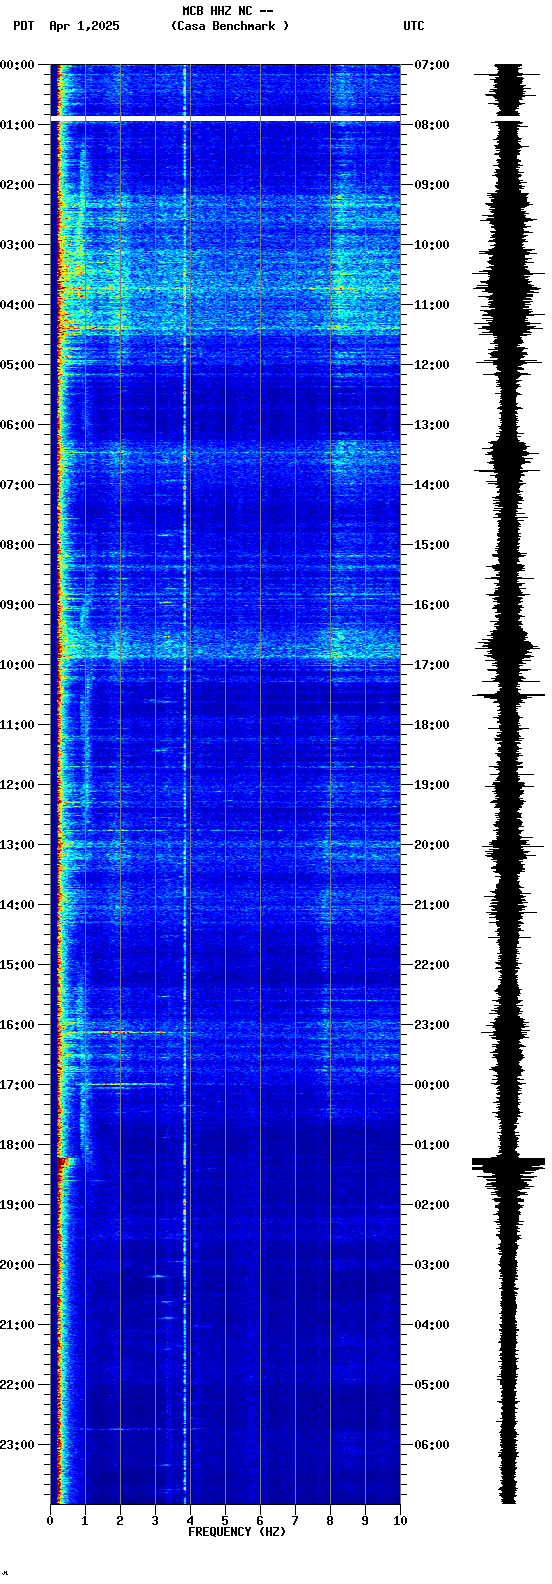552x1584 pixels.
Task: Click the 'FREQUENCY (HZ)' axis label
Action: (237, 1532)
